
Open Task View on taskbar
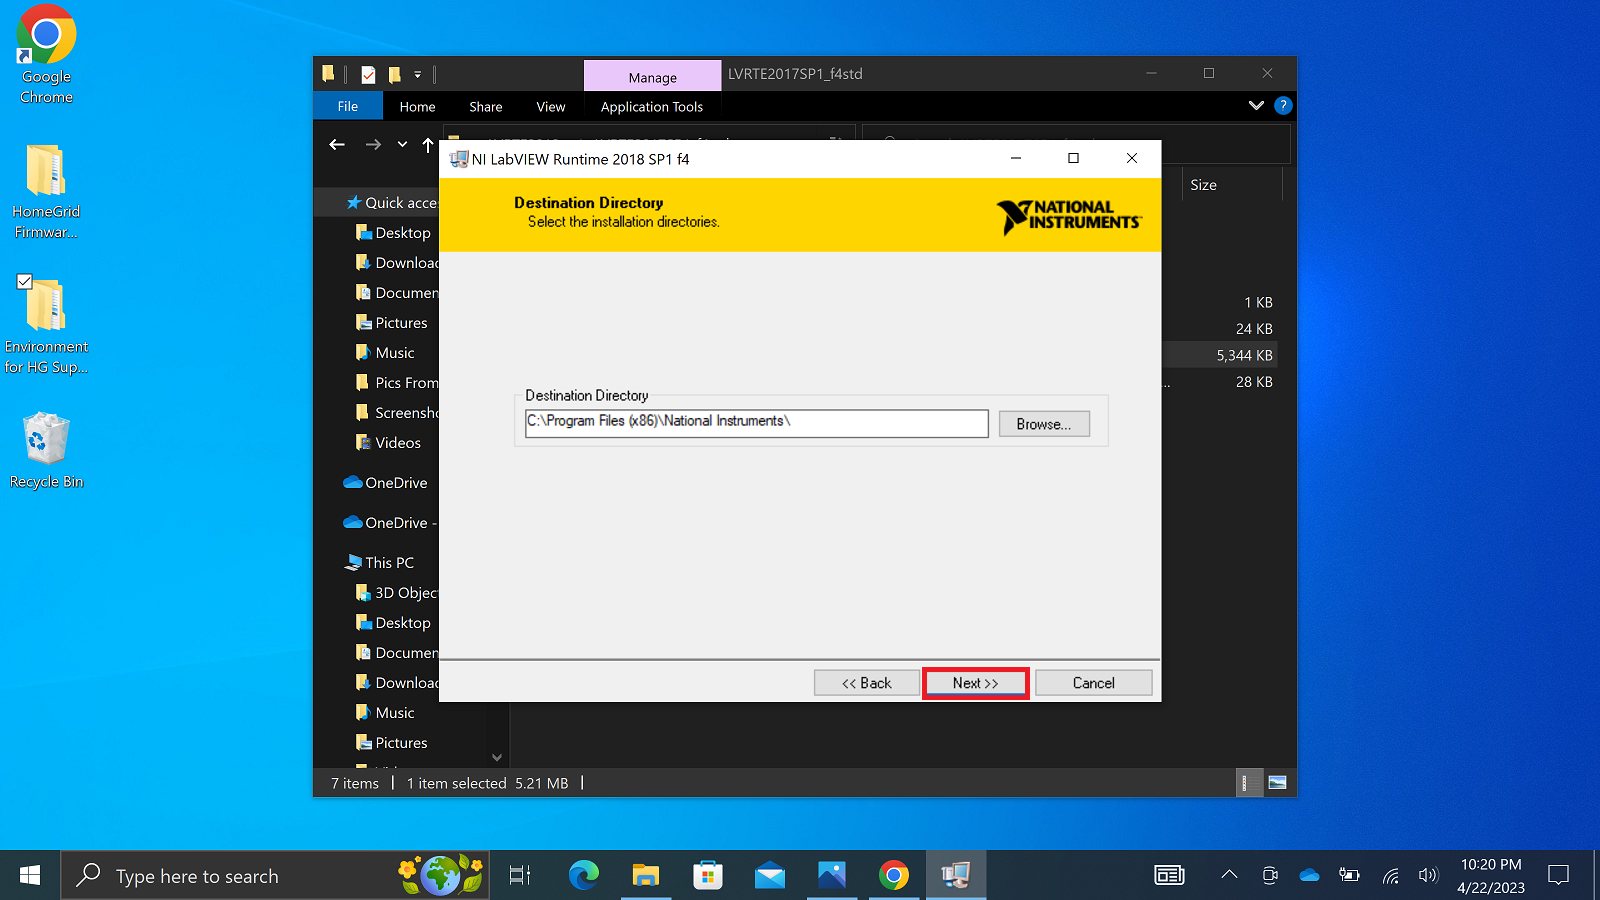(520, 876)
